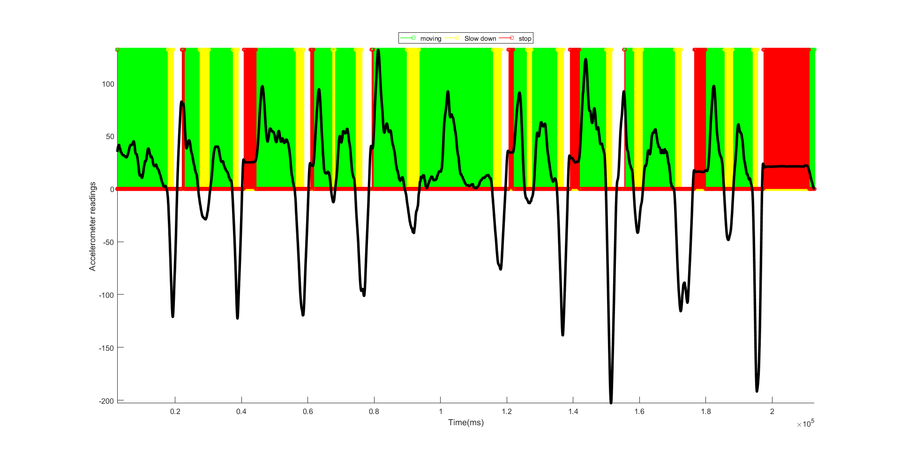Click the yellow Slow down line marker in legend
The image size is (900, 451).
point(453,38)
